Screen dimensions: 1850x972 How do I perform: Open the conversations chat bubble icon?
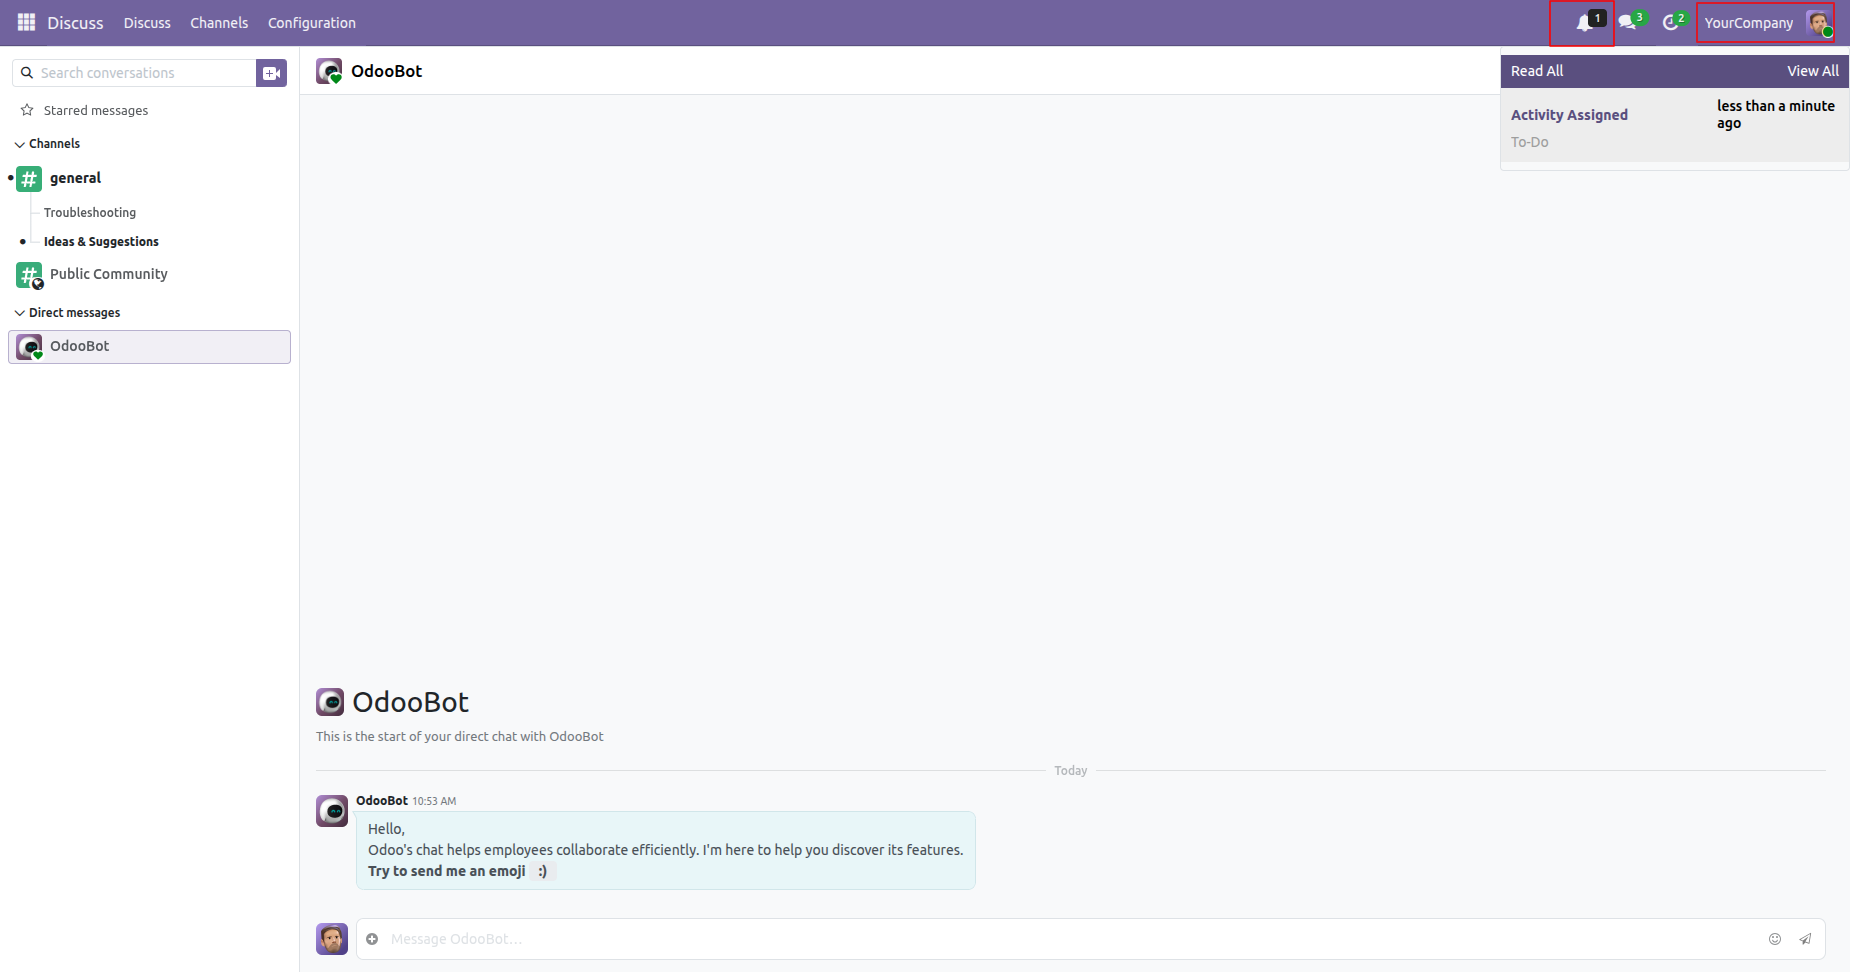click(1628, 23)
